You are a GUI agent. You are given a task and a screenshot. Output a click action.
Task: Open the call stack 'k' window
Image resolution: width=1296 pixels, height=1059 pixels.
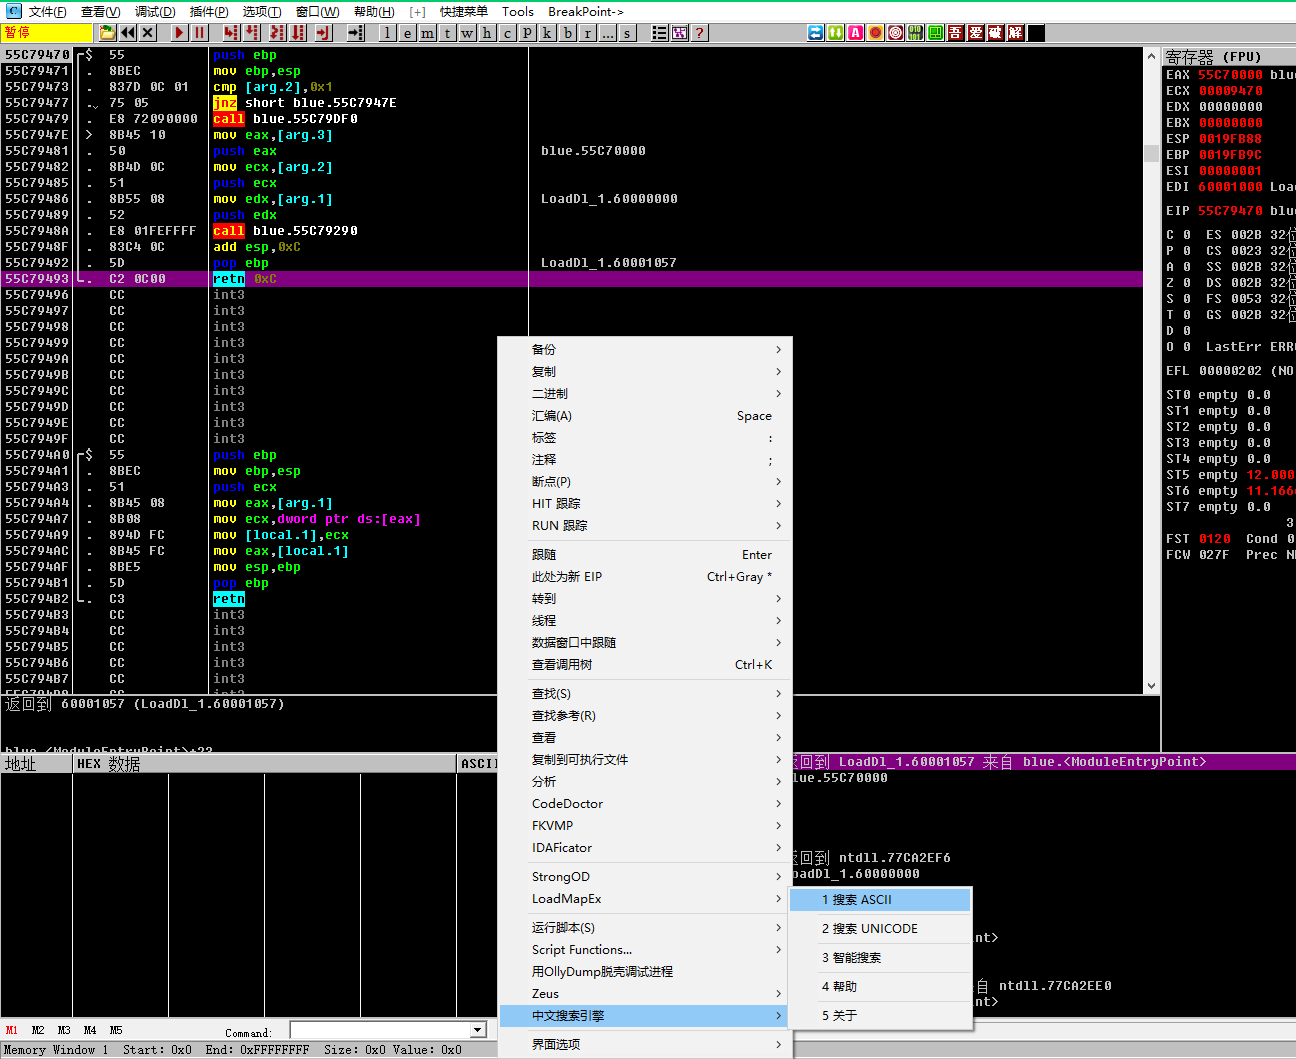[x=547, y=33]
